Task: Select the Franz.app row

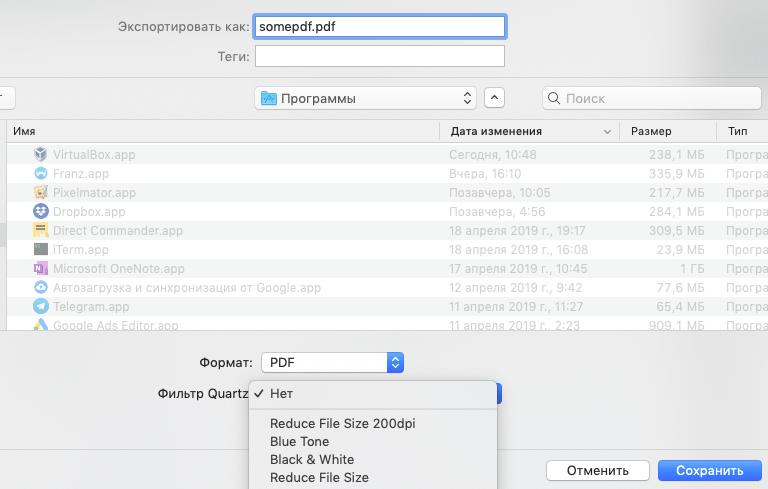Action: pyautogui.click(x=387, y=173)
